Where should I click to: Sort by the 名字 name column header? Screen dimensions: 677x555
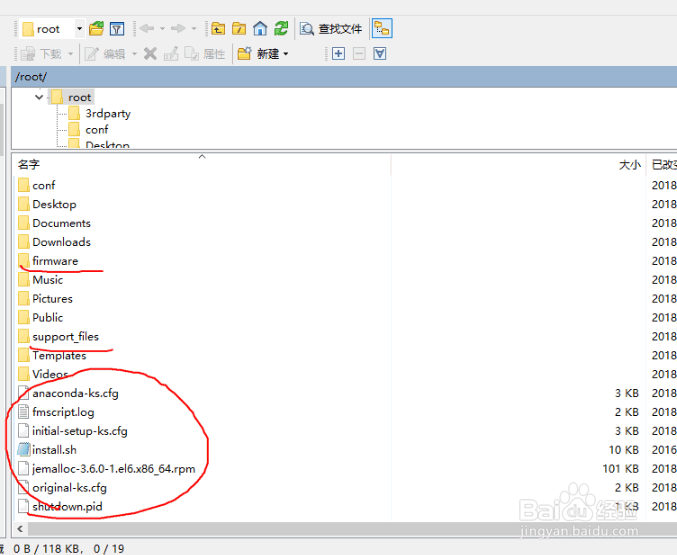(202, 165)
